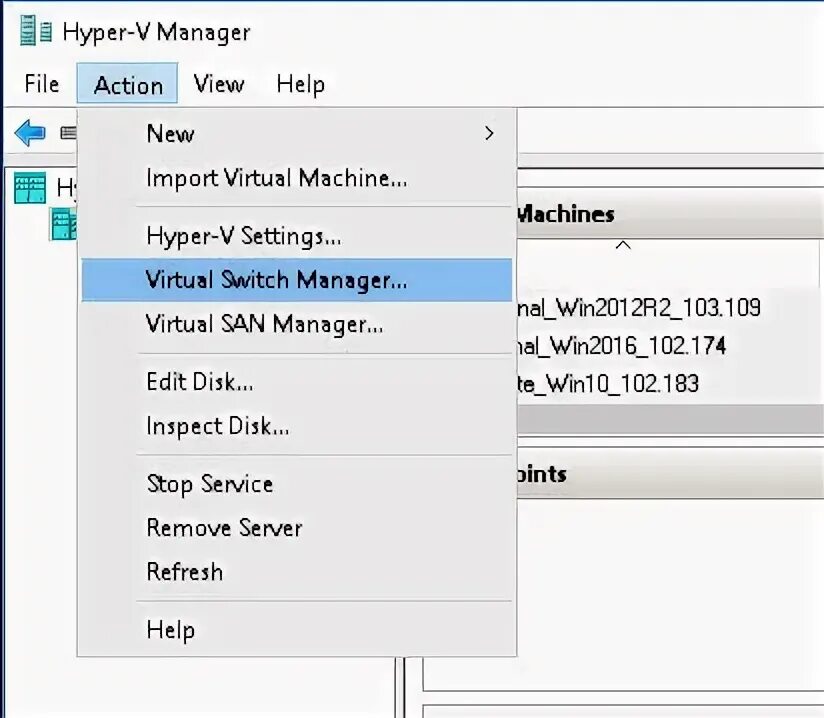Select the server node icon under Hyper-V Manager
Image resolution: width=824 pixels, height=718 pixels.
coord(64,224)
